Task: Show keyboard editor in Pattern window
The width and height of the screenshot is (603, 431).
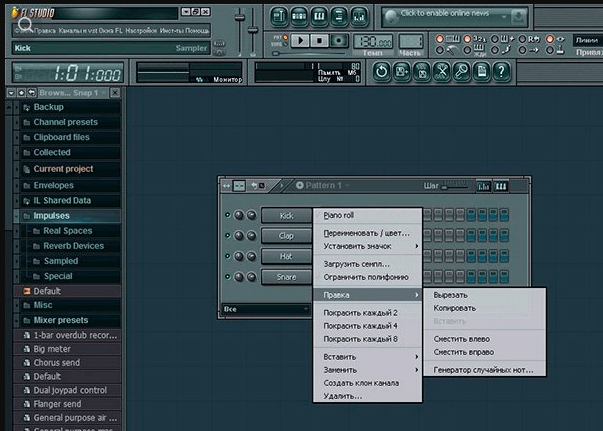Action: coord(501,186)
